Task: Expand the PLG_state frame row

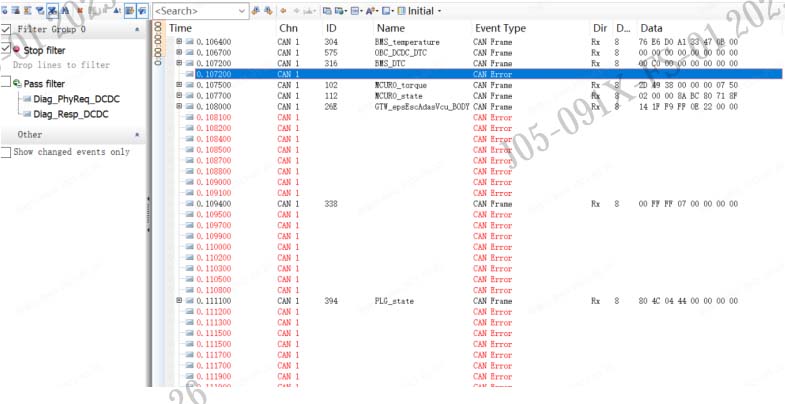Action: click(179, 300)
